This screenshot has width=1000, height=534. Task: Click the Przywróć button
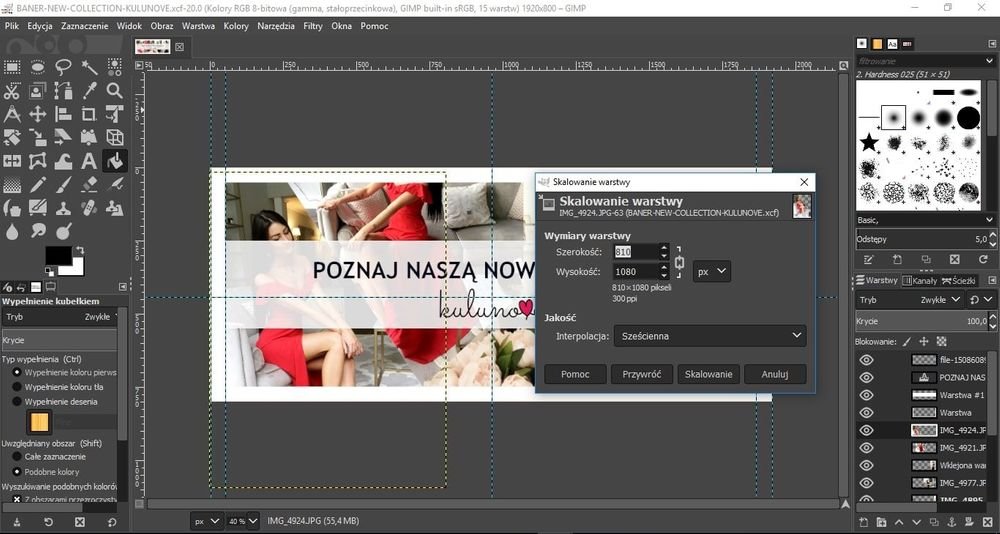coord(642,374)
